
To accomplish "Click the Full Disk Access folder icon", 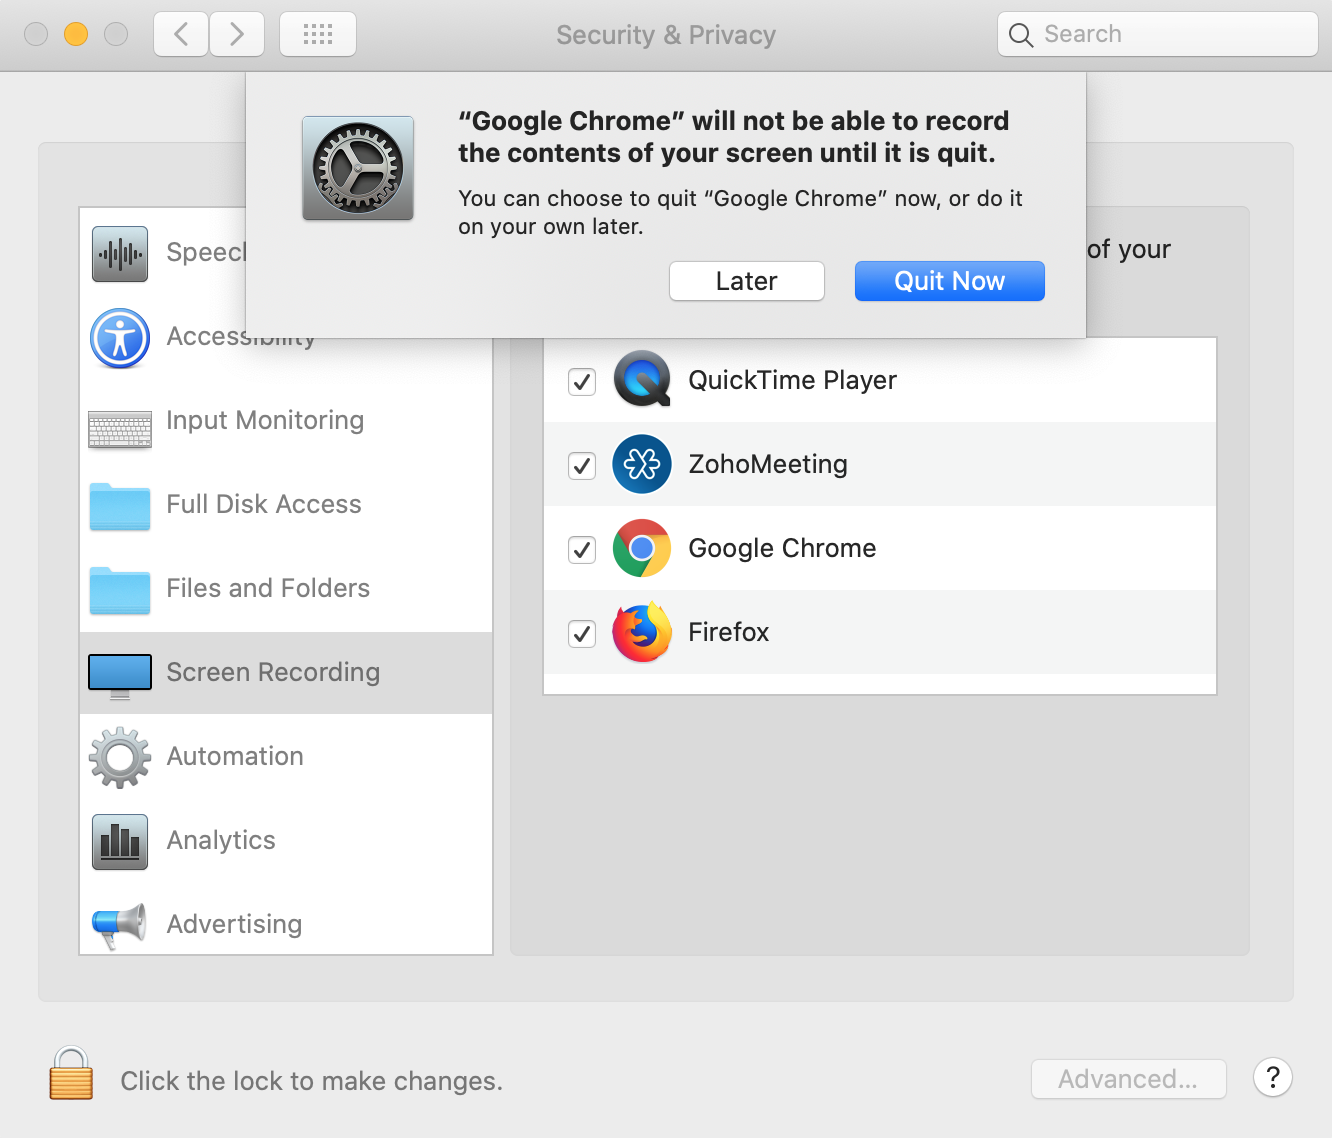I will coord(120,506).
